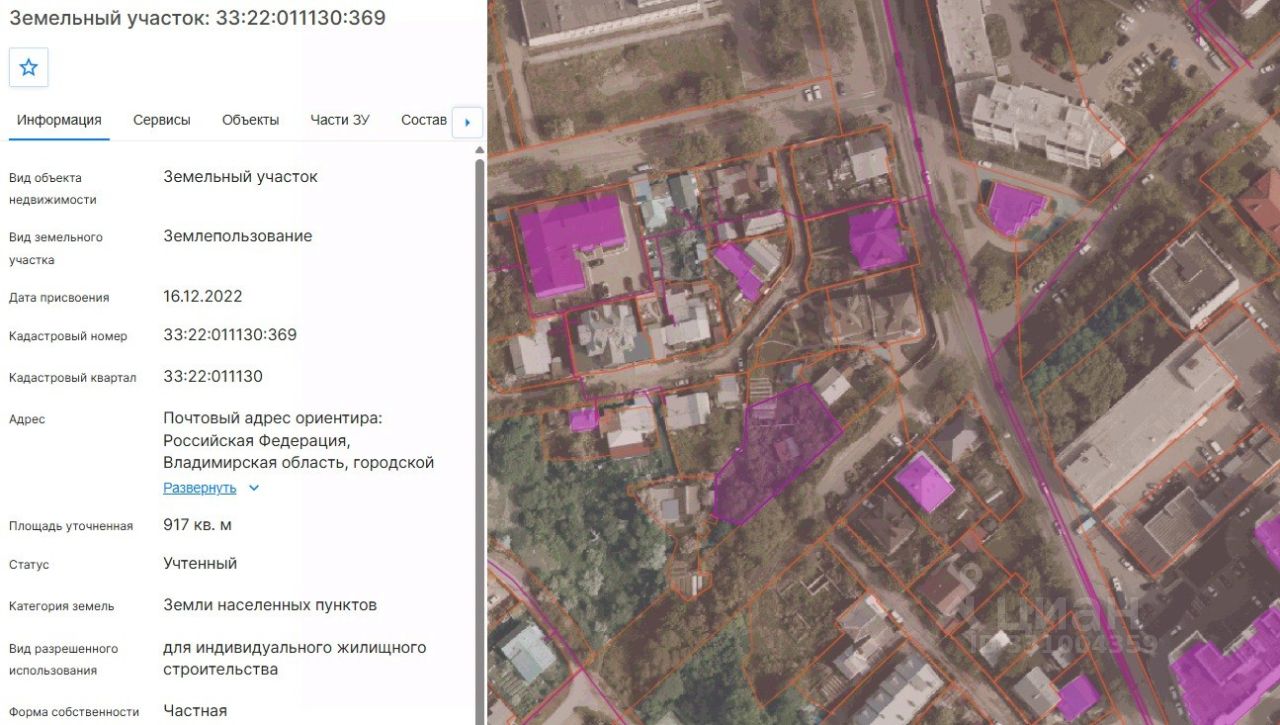Screen dimensions: 1280x725
Task: Click the Дата присвоения label
Action: (59, 298)
